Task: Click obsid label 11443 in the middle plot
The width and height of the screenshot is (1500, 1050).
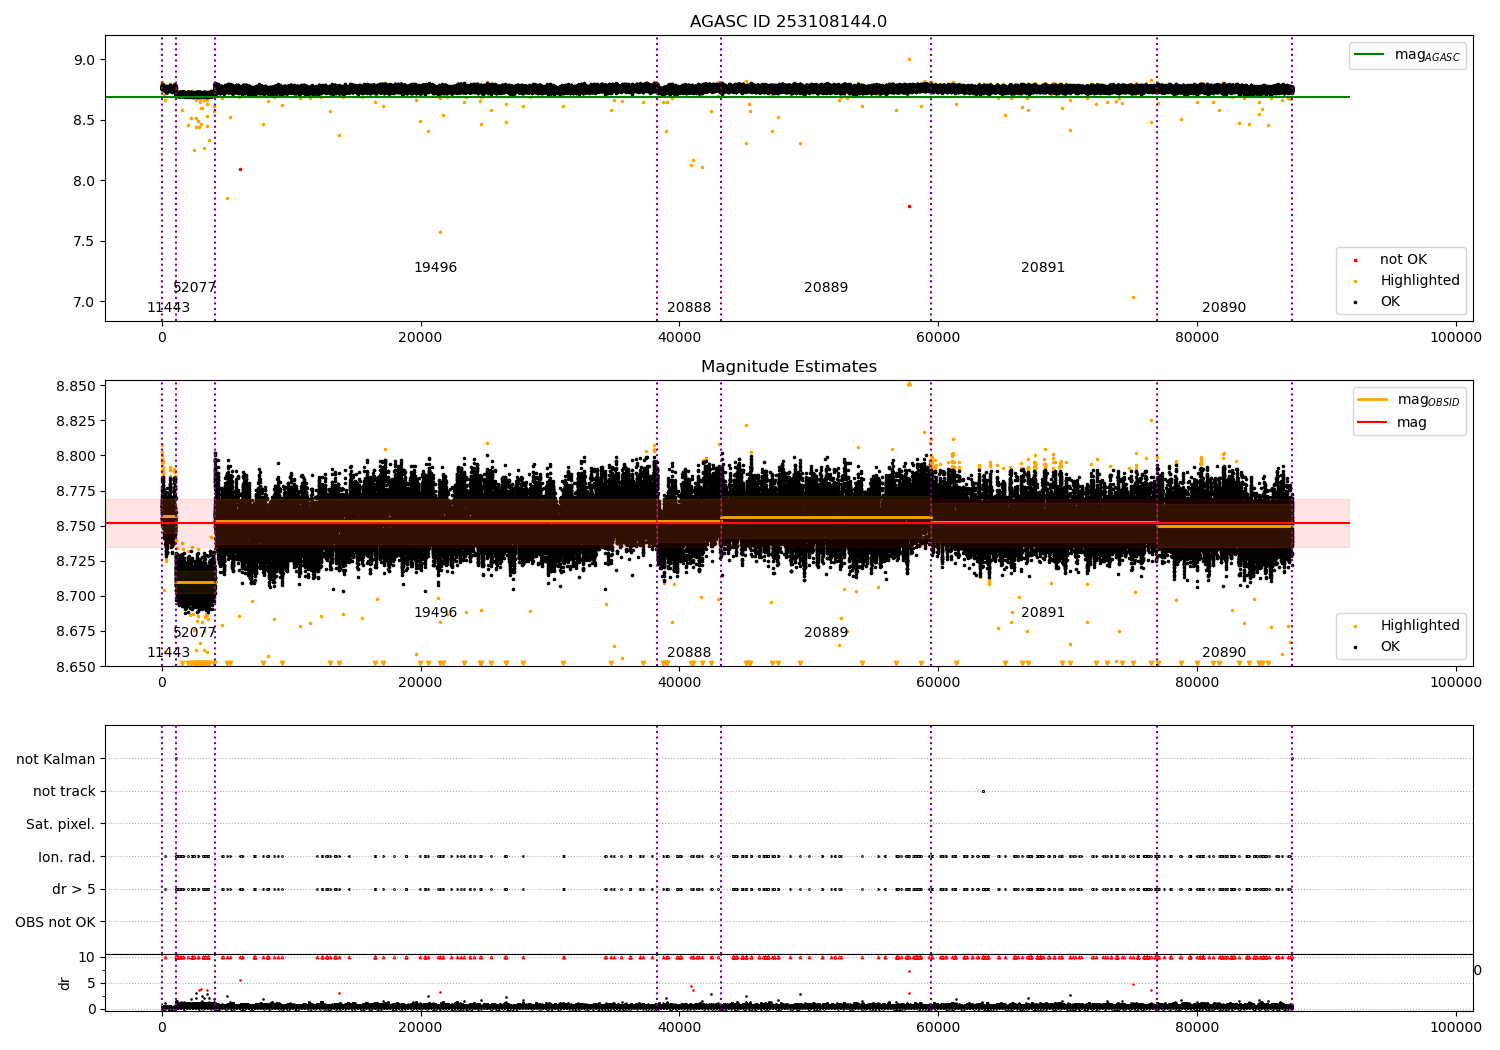Action: tap(168, 653)
